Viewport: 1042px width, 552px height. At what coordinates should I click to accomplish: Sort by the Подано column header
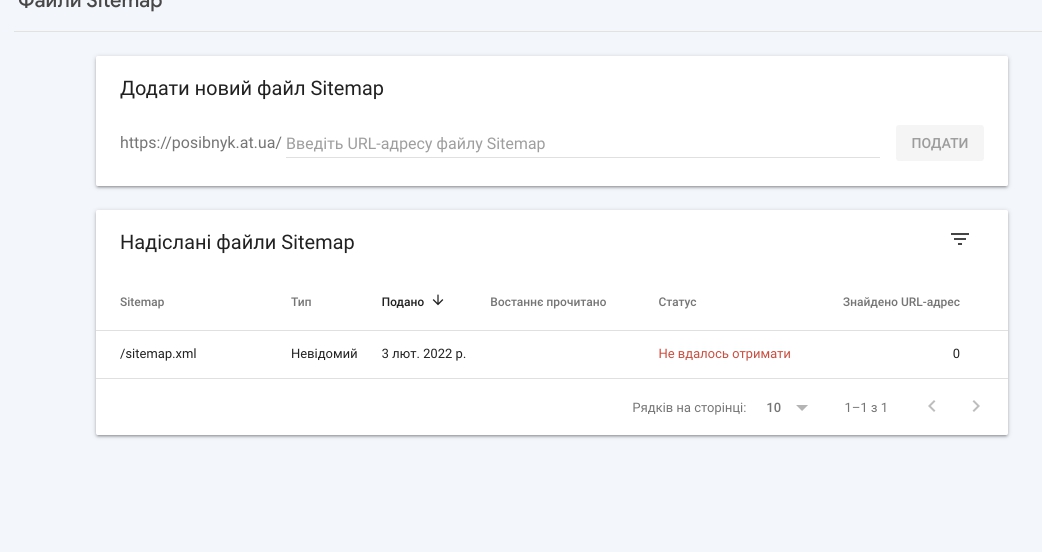pos(402,302)
